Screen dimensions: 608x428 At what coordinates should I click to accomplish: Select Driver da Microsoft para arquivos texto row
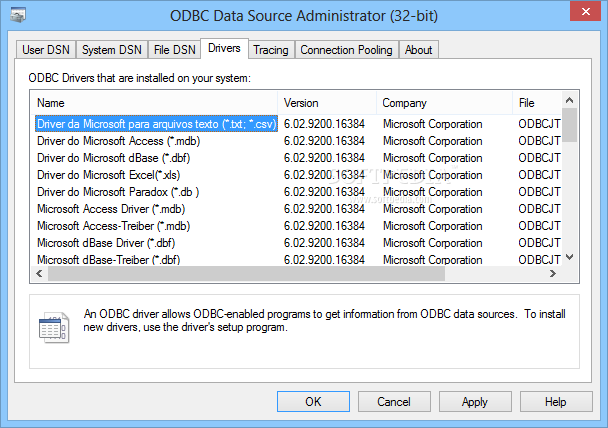tap(156, 124)
